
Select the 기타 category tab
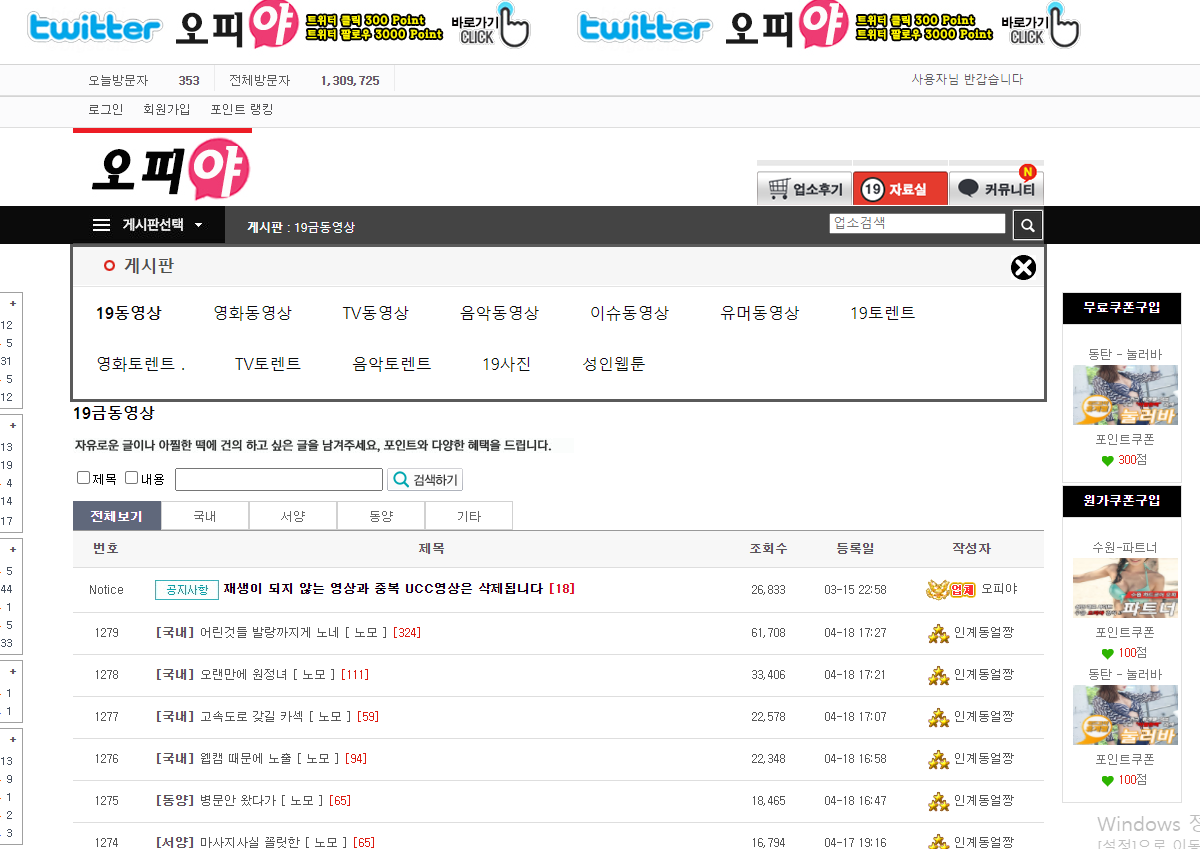(468, 517)
